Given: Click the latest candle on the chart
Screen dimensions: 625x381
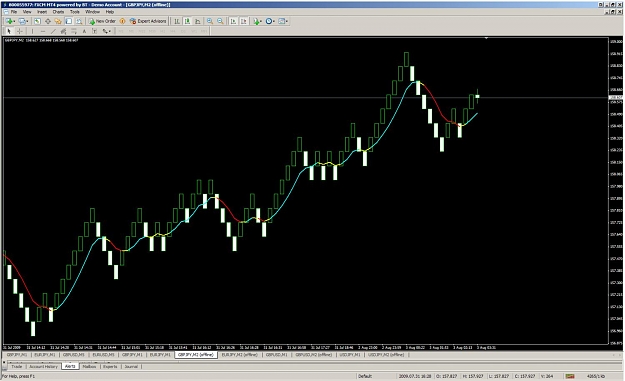Looking at the screenshot, I should [477, 96].
